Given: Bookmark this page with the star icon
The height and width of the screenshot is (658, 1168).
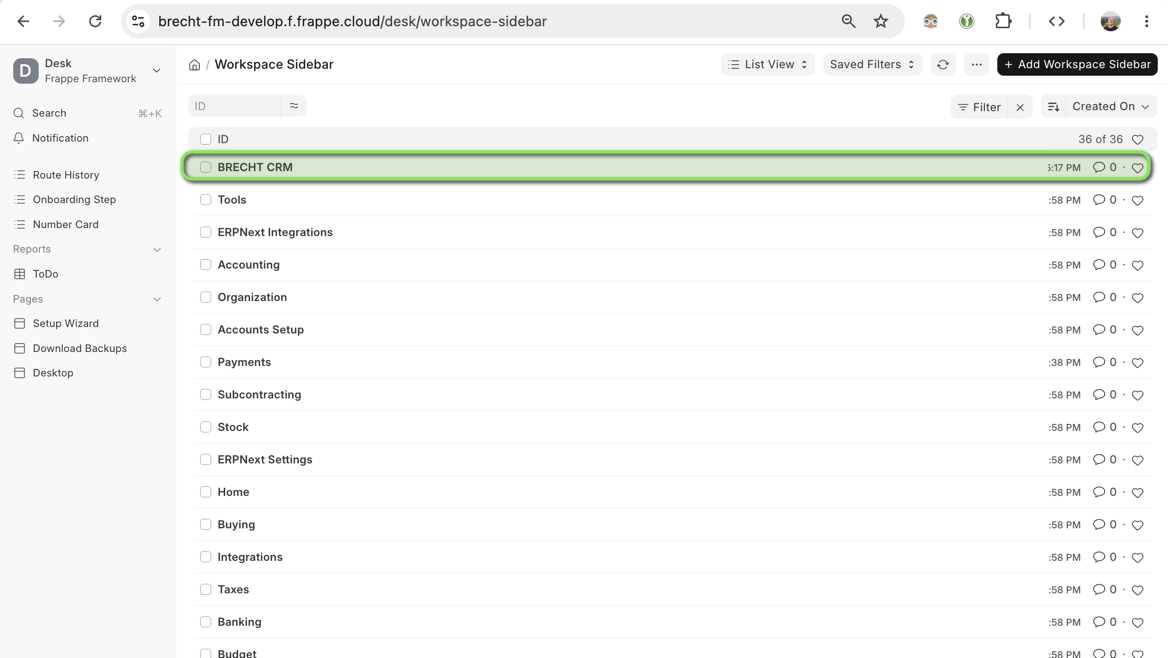Looking at the screenshot, I should pyautogui.click(x=880, y=22).
